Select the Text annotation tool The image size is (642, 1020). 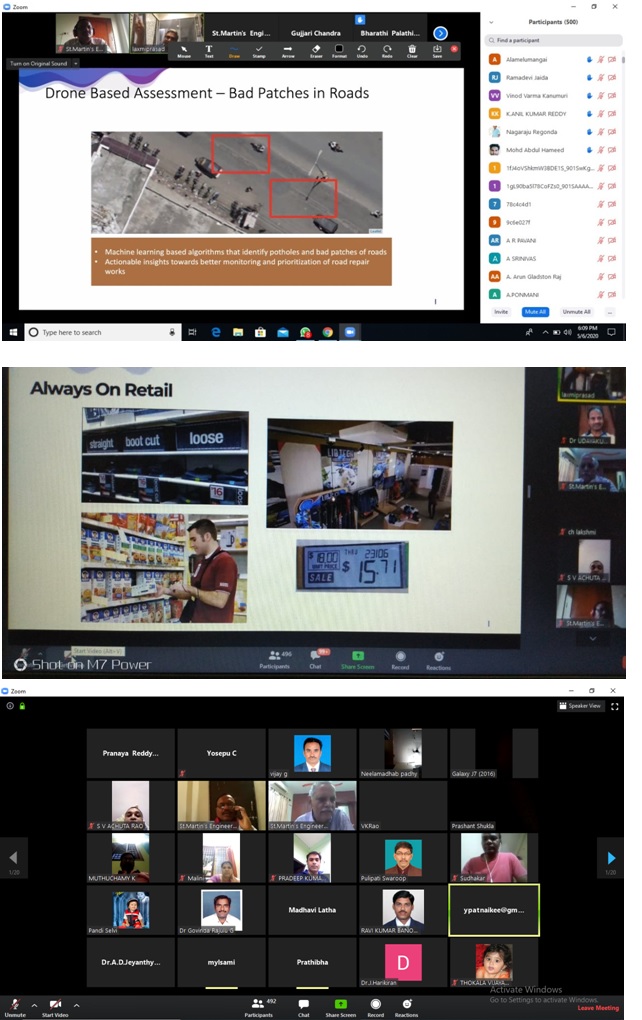tap(209, 51)
